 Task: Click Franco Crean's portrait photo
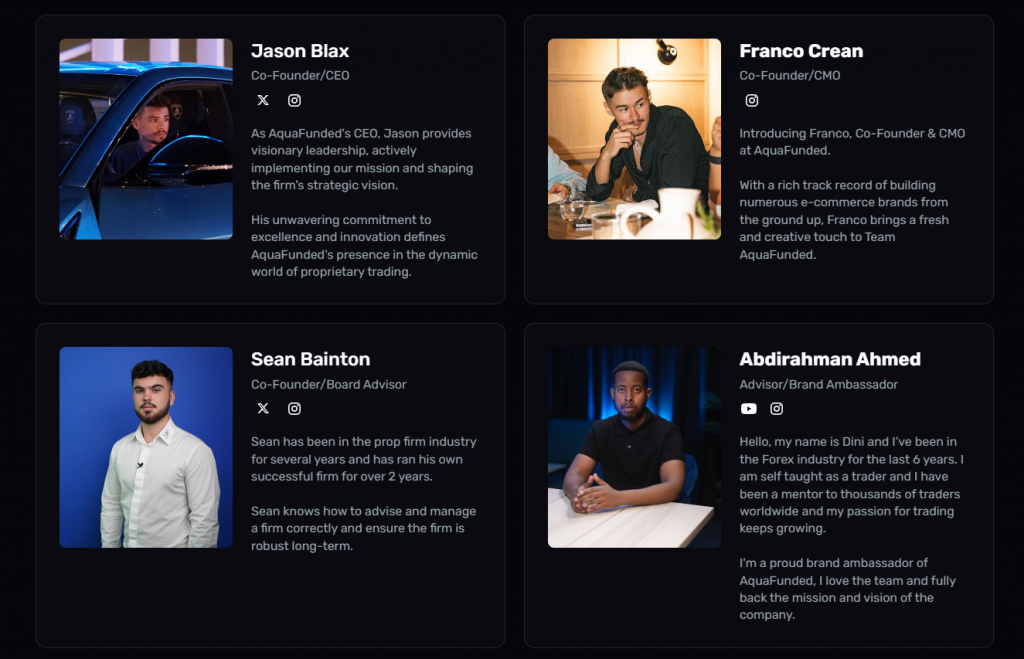[634, 138]
